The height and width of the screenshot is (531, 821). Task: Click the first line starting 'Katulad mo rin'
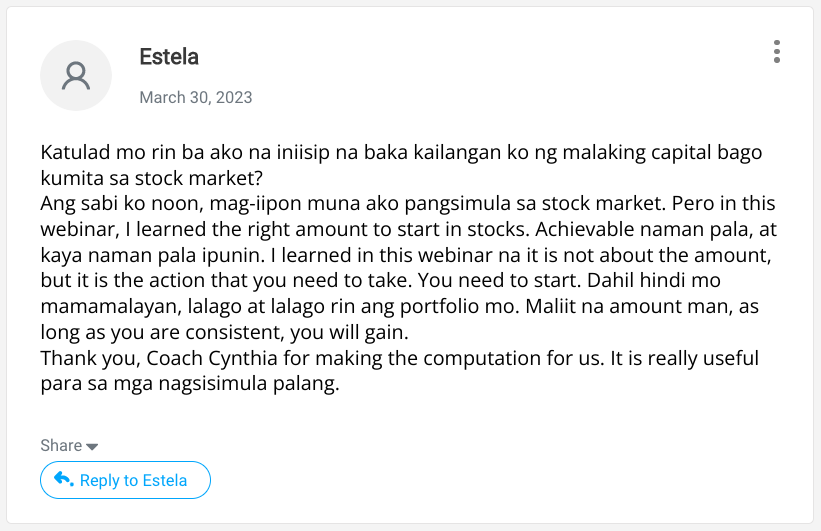click(x=401, y=153)
